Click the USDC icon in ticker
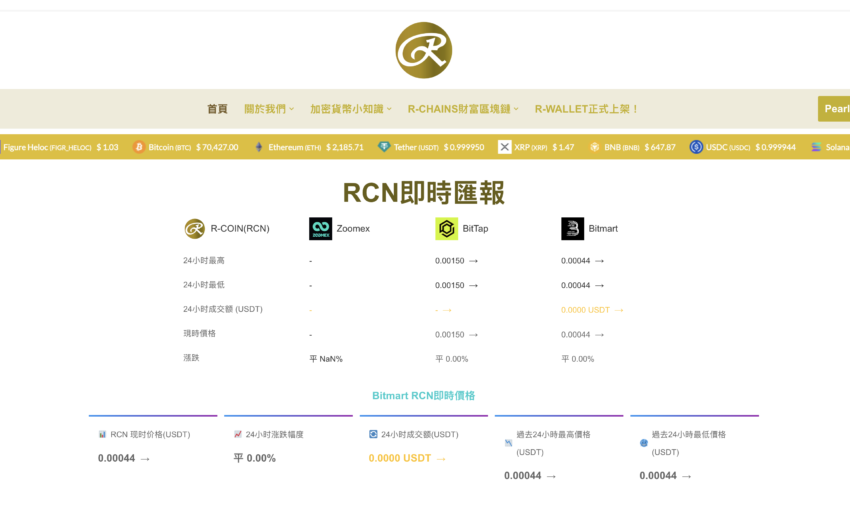Screen dimensions: 850x520 coord(696,147)
